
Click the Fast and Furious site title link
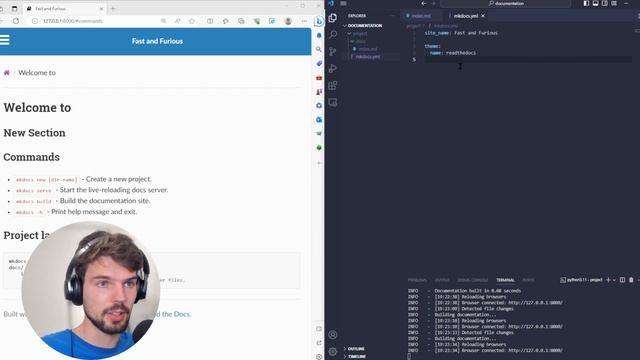(x=157, y=41)
